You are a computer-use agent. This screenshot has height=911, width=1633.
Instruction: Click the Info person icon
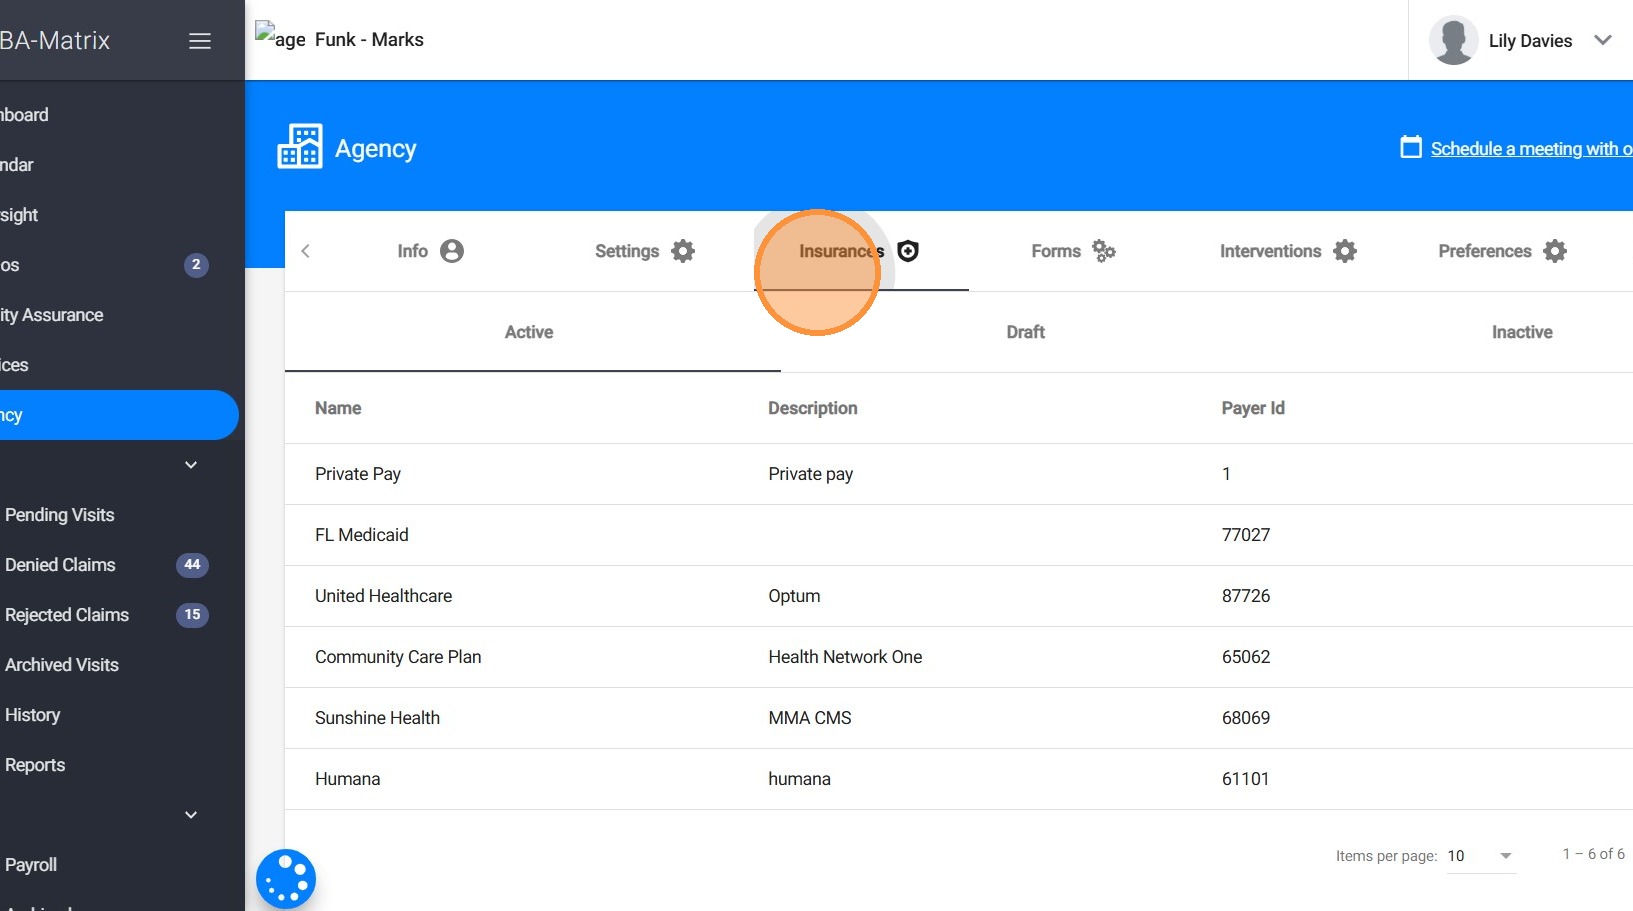tap(452, 251)
